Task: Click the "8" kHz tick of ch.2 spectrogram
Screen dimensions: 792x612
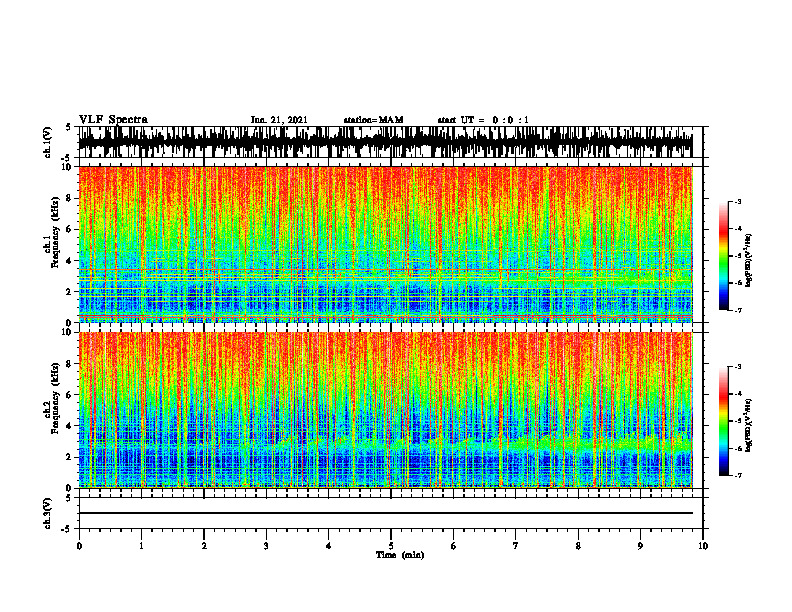Action: [70, 364]
